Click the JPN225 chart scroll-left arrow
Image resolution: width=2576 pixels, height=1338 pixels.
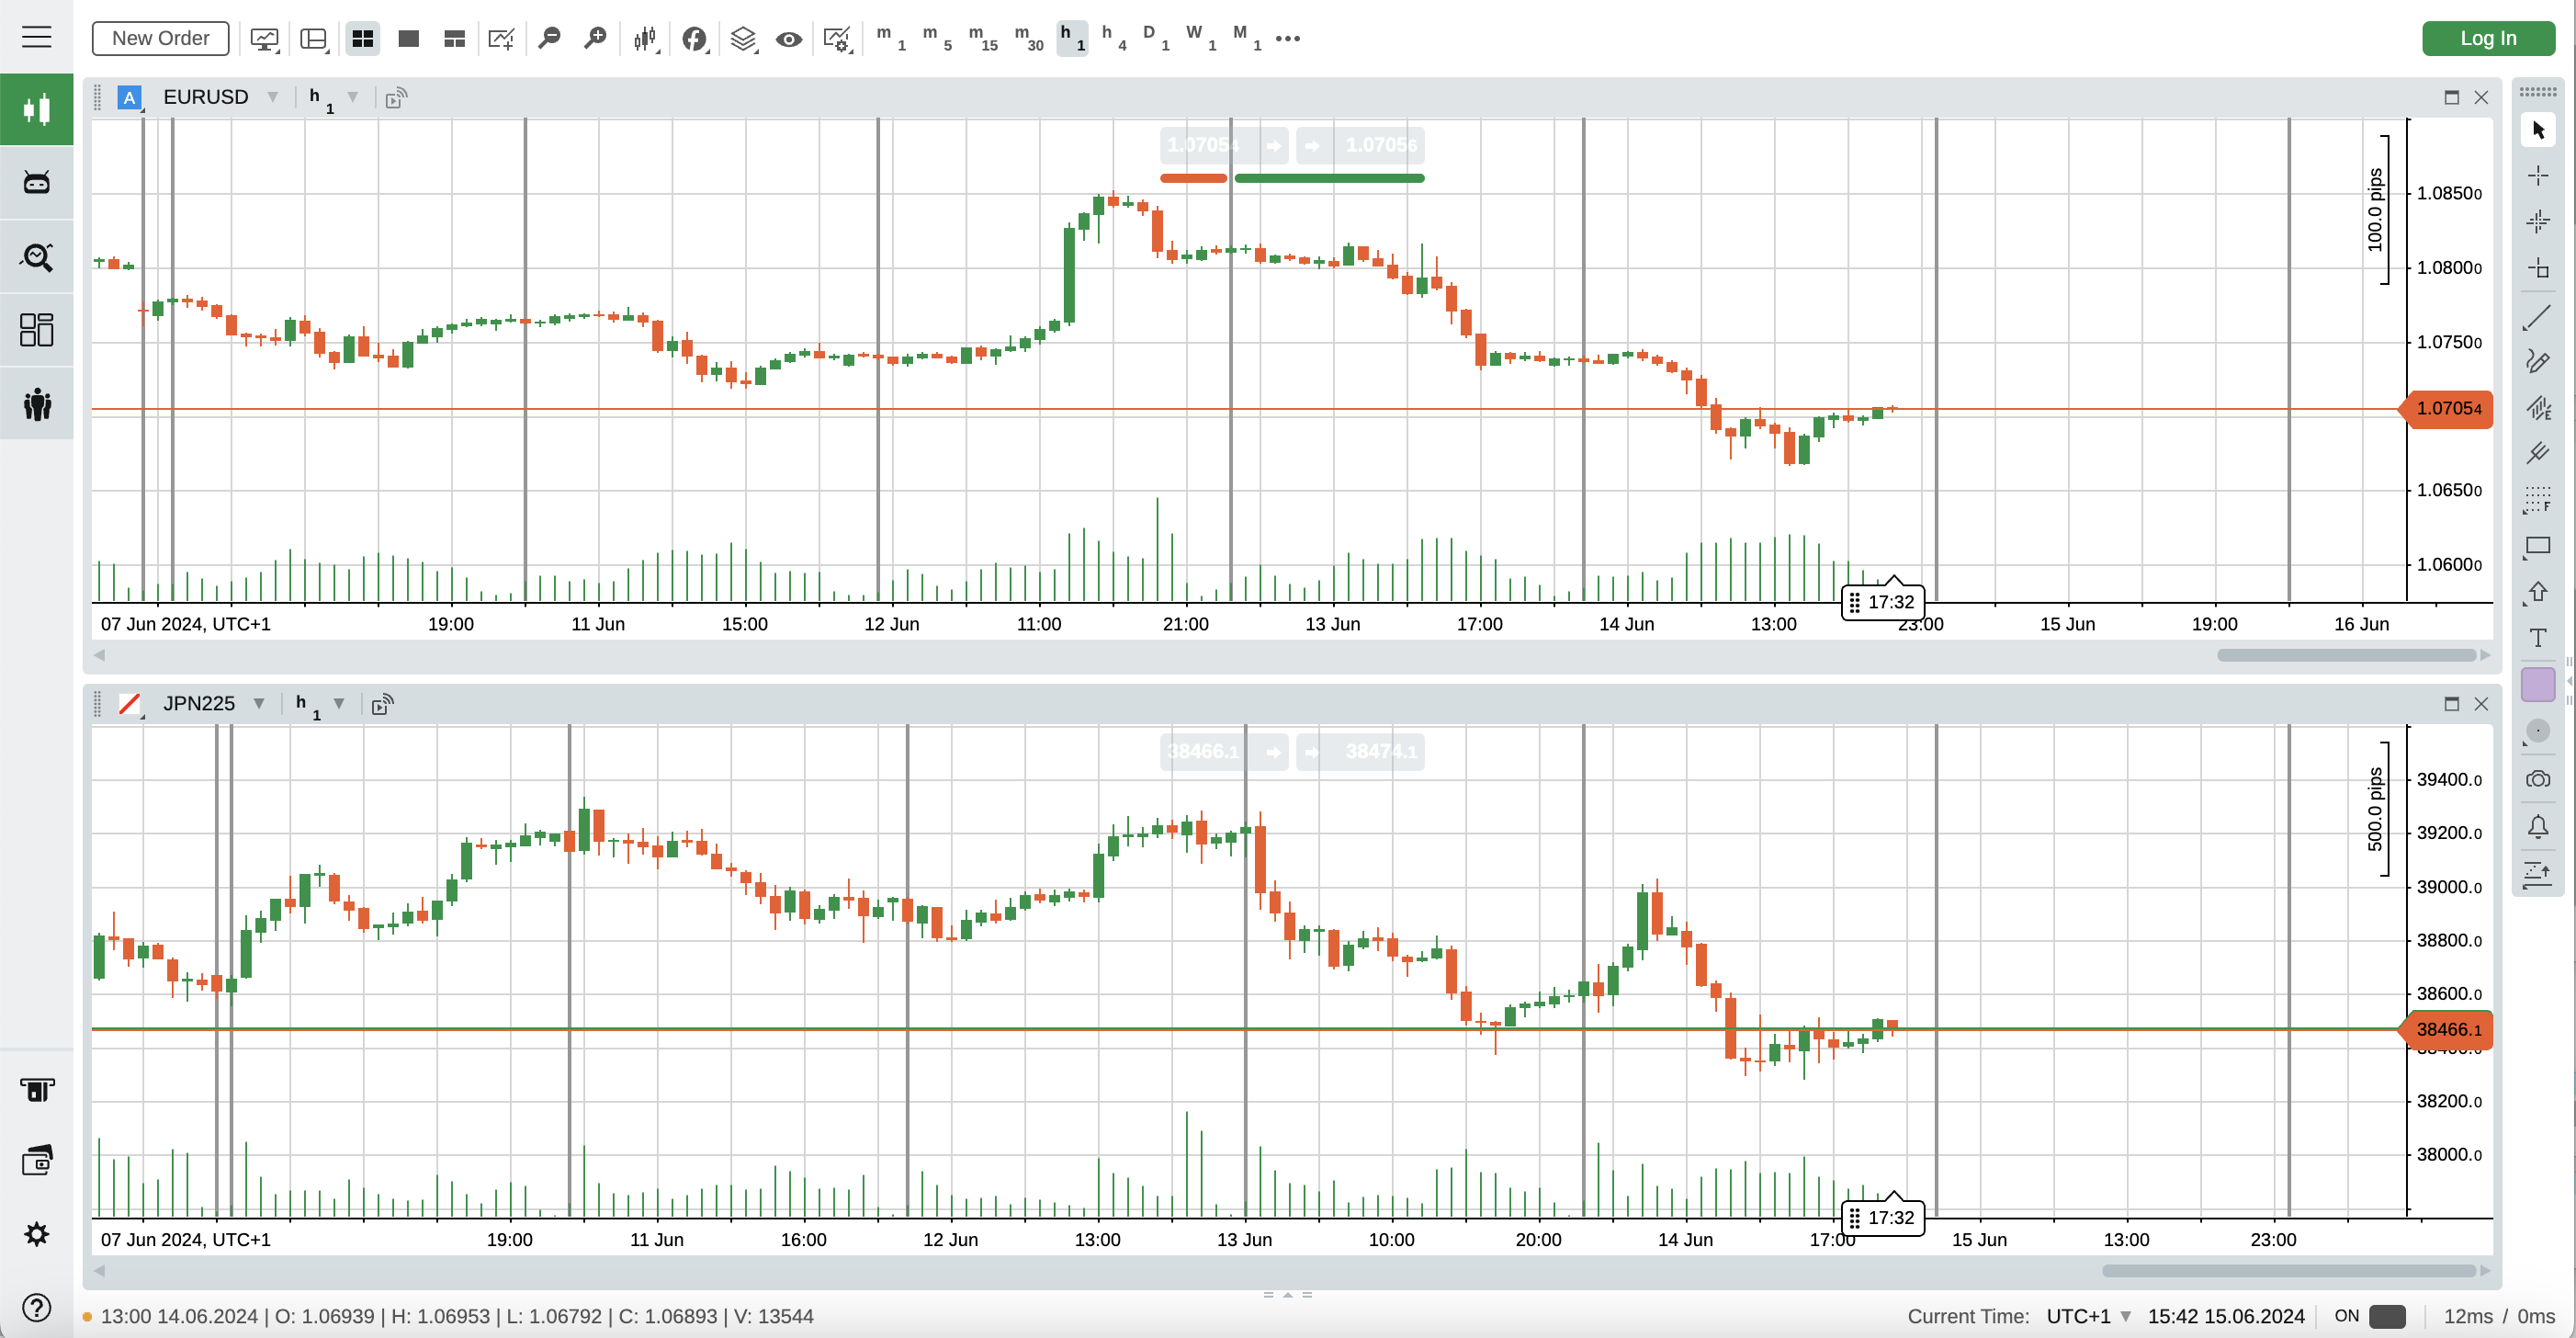pyautogui.click(x=99, y=1270)
